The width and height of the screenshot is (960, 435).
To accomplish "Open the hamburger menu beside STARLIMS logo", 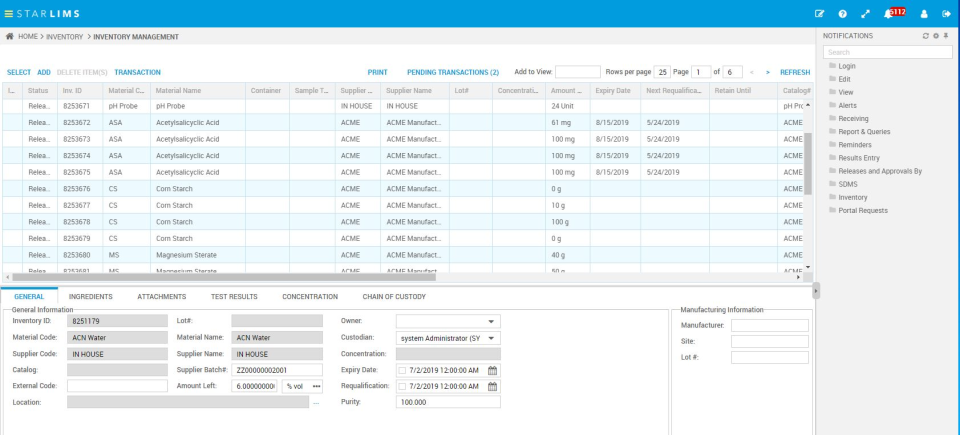I will [9, 13].
